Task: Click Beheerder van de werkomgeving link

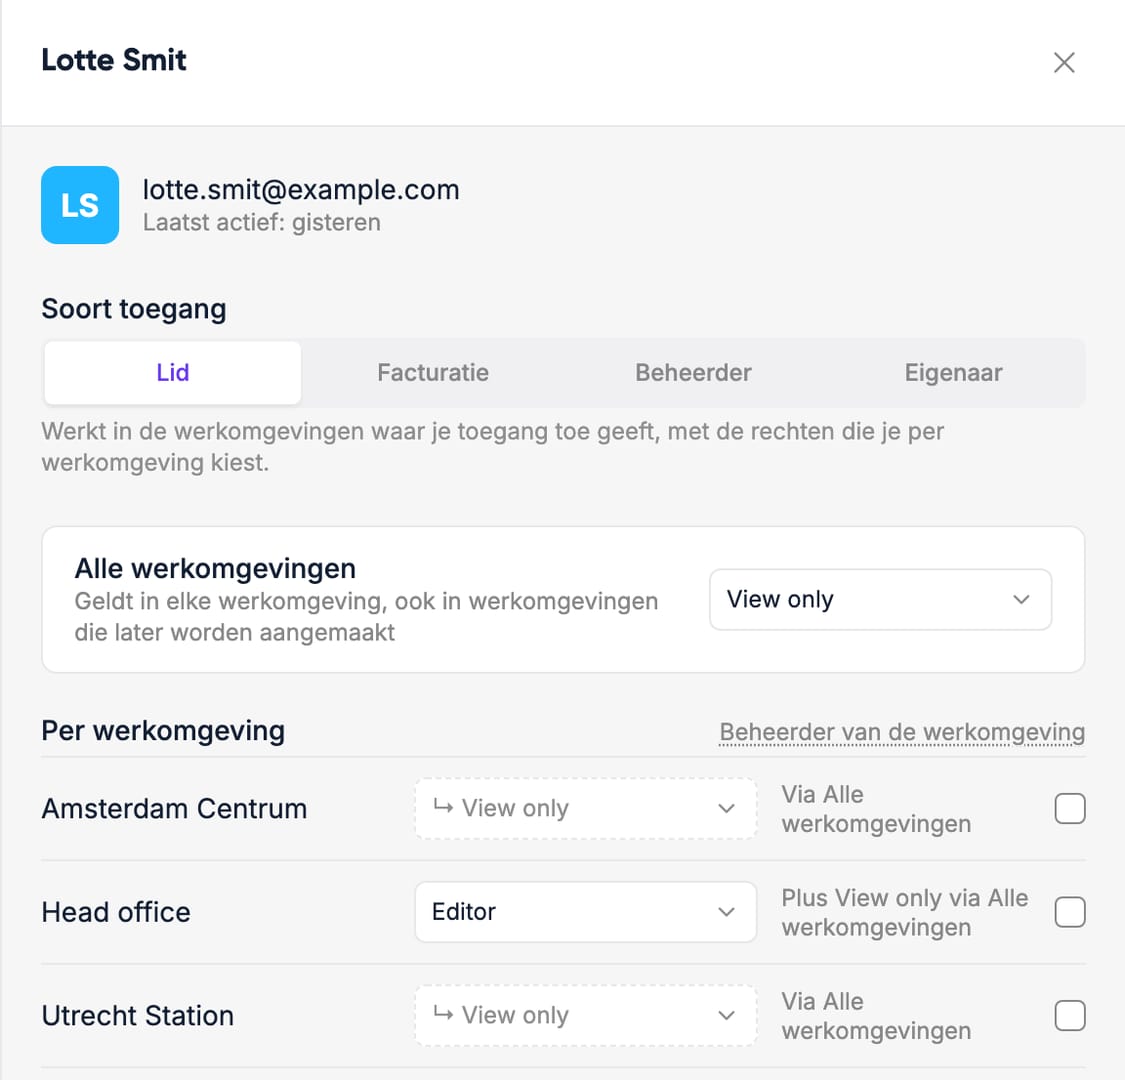Action: tap(902, 732)
